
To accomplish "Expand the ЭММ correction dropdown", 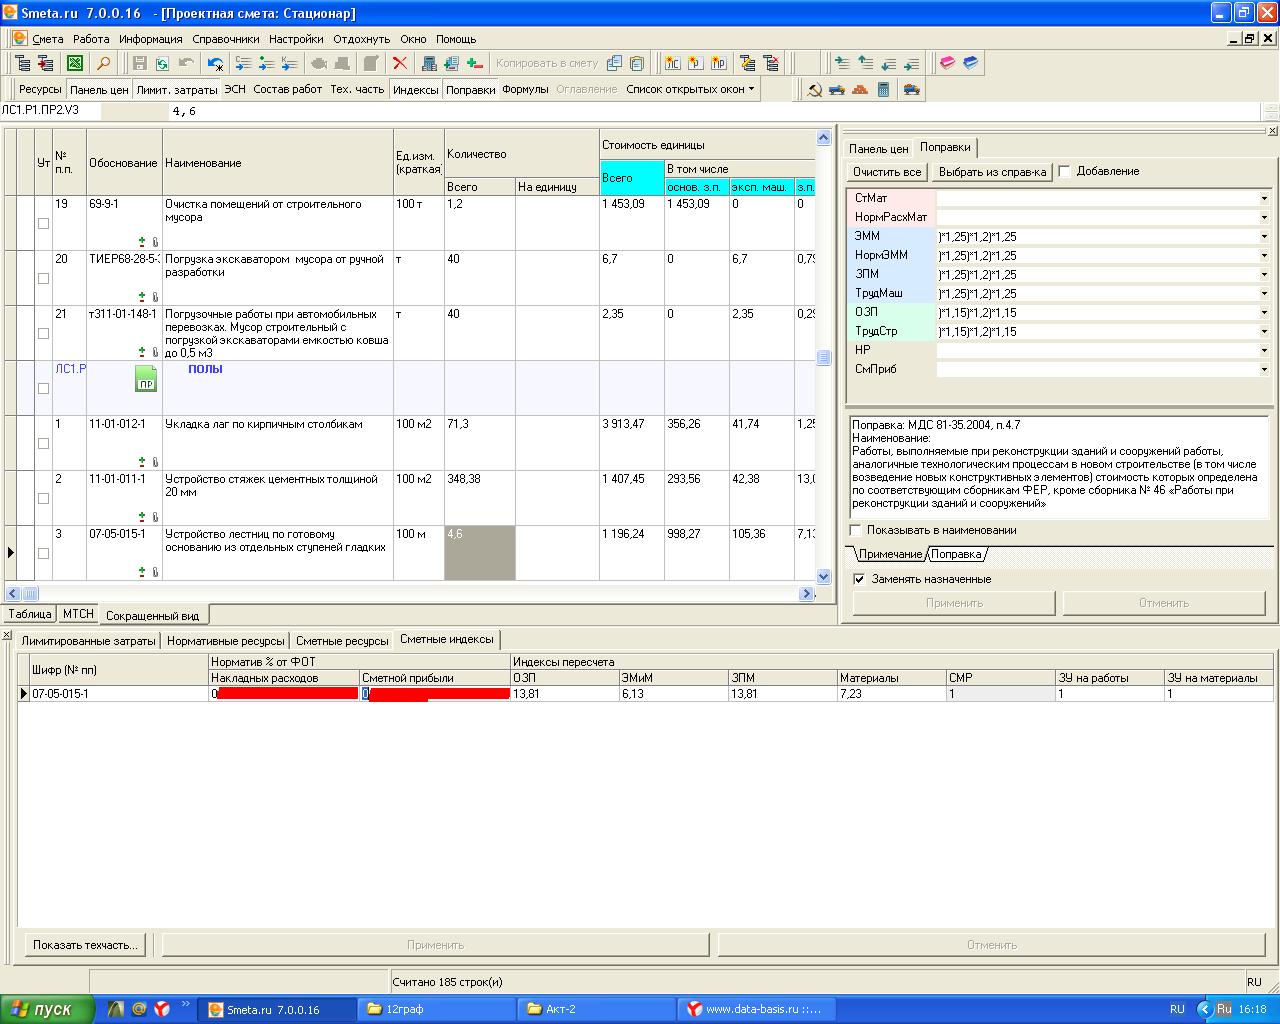I will [x=1264, y=237].
